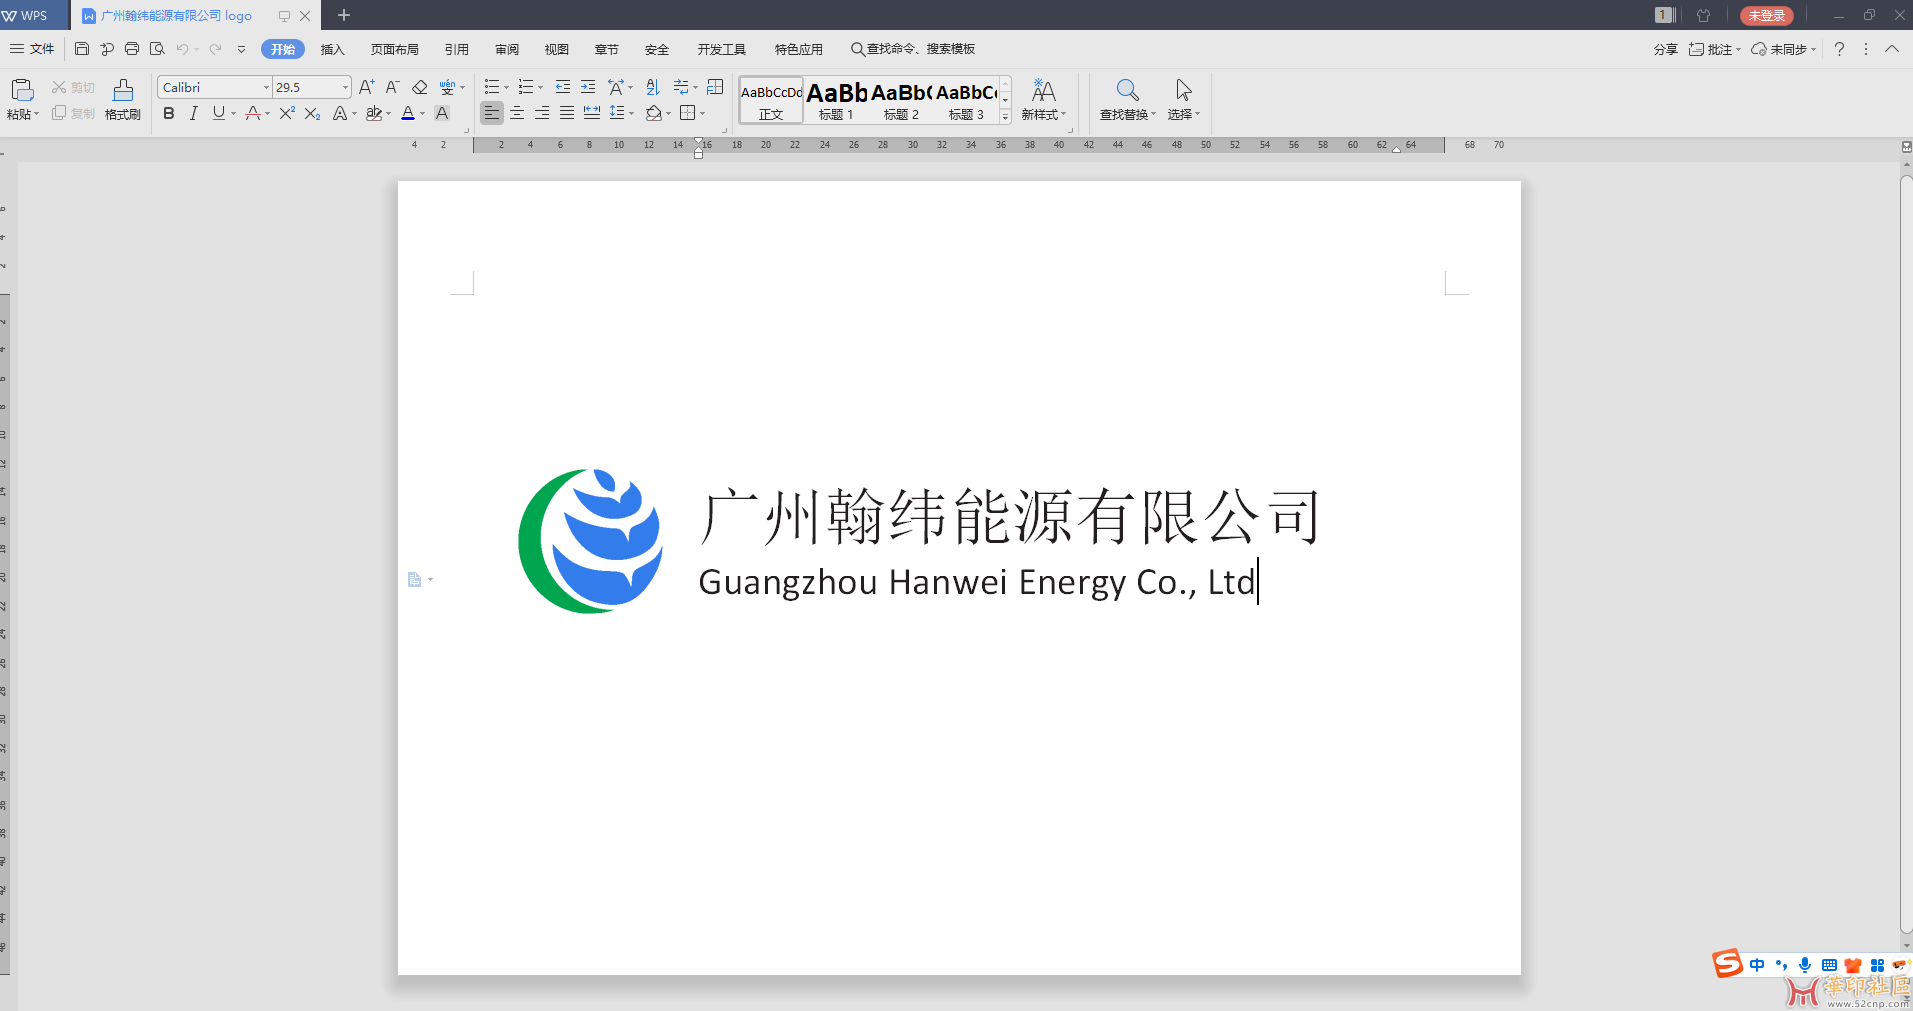This screenshot has width=1913, height=1011.
Task: Open Find and Replace (查找替换)
Action: tap(1127, 99)
